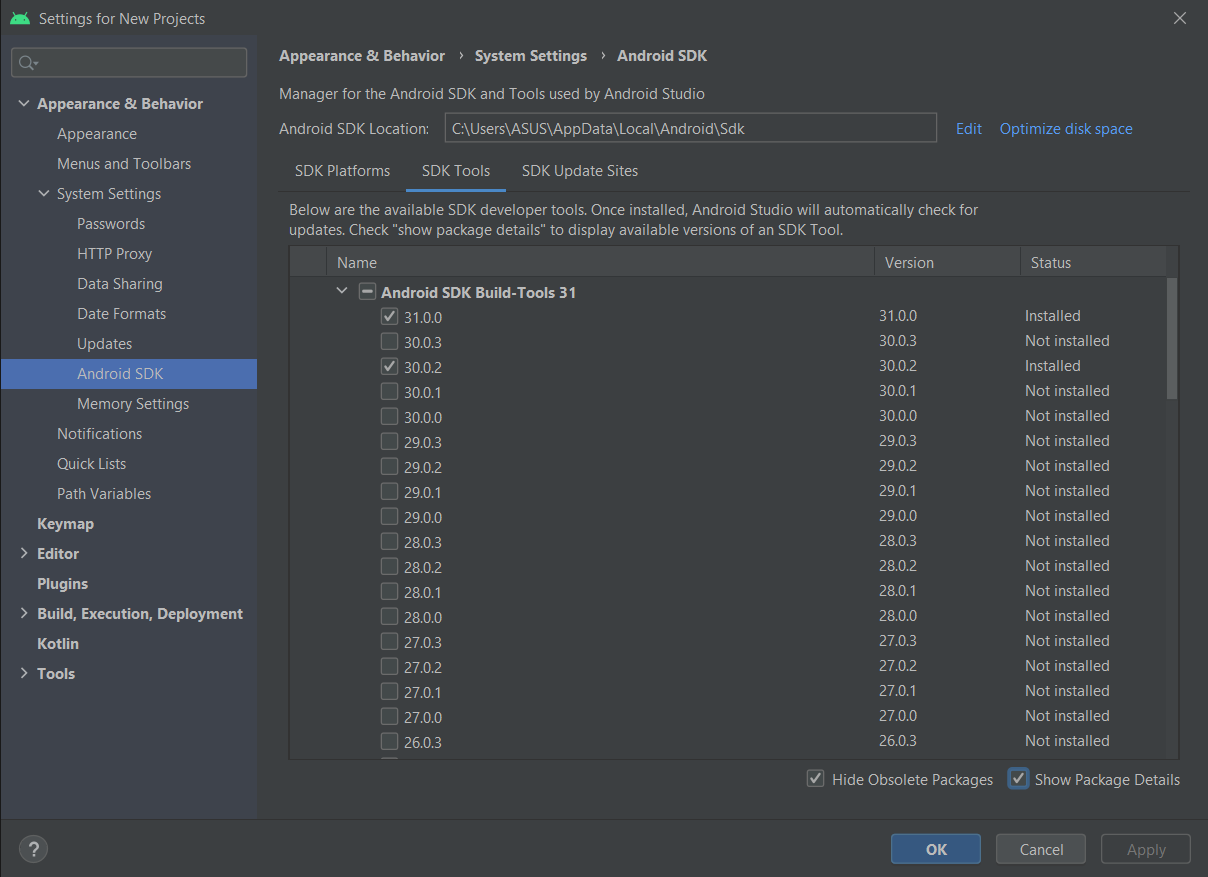Click the Android Studio logo in title bar
This screenshot has height=877, width=1208.
[x=19, y=18]
